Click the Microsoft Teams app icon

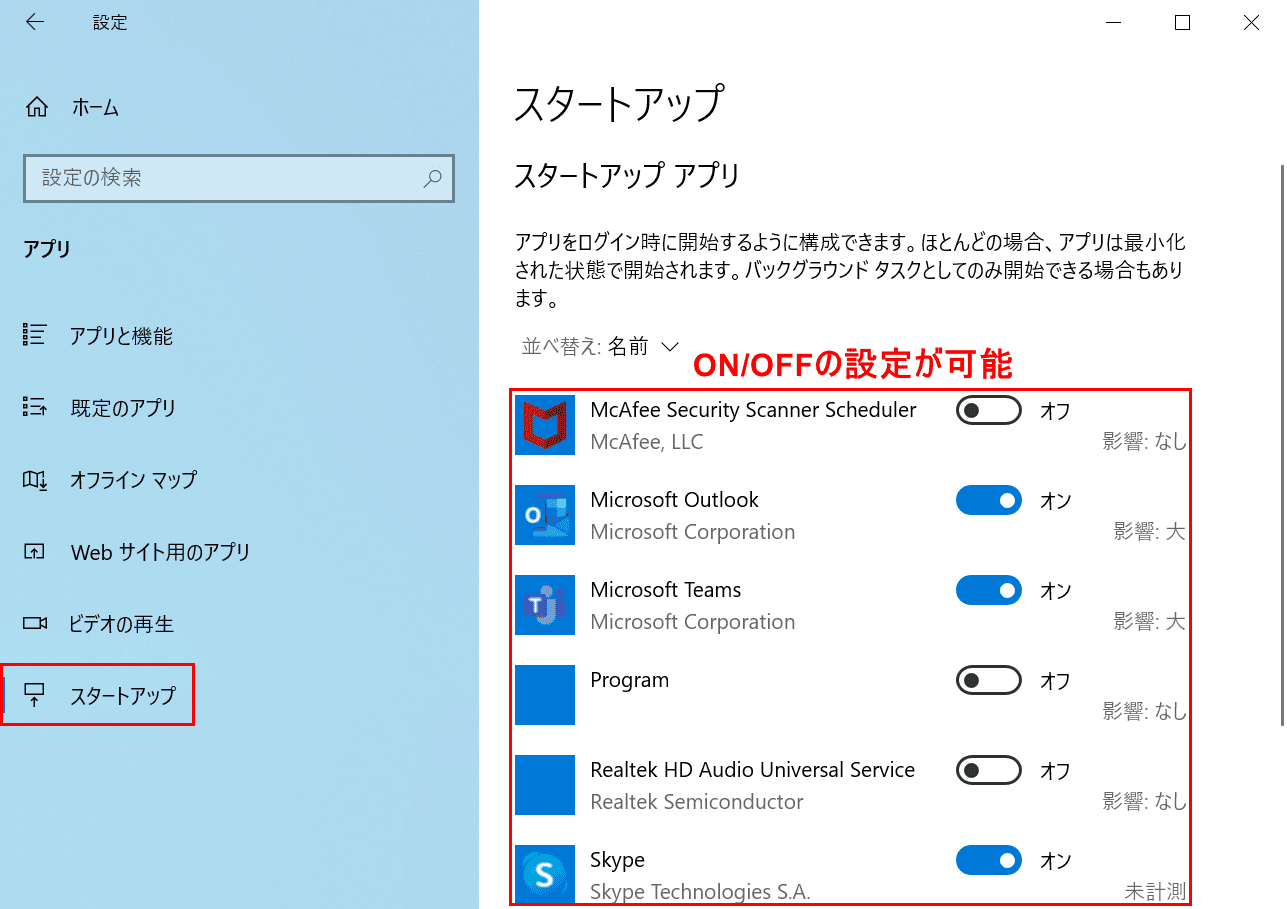tap(545, 605)
